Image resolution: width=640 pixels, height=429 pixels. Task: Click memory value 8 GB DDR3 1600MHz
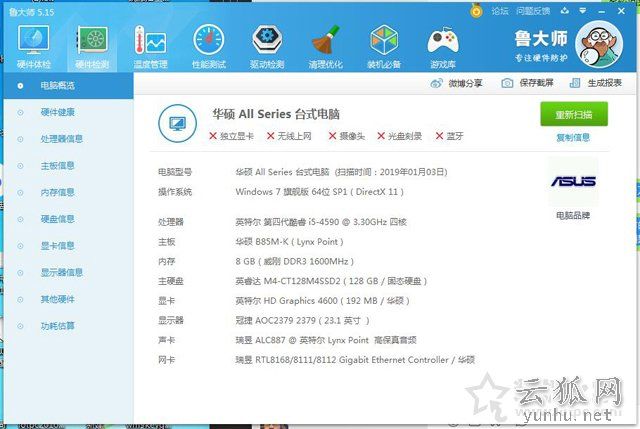295,262
